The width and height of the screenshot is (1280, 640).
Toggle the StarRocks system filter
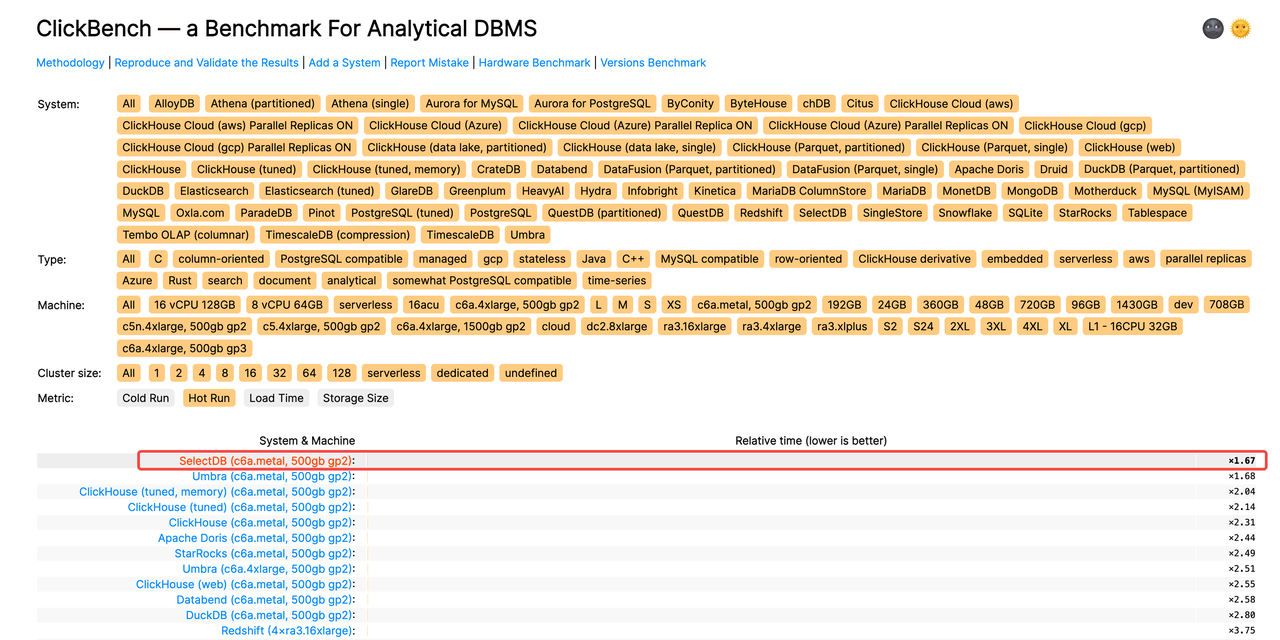click(1085, 214)
